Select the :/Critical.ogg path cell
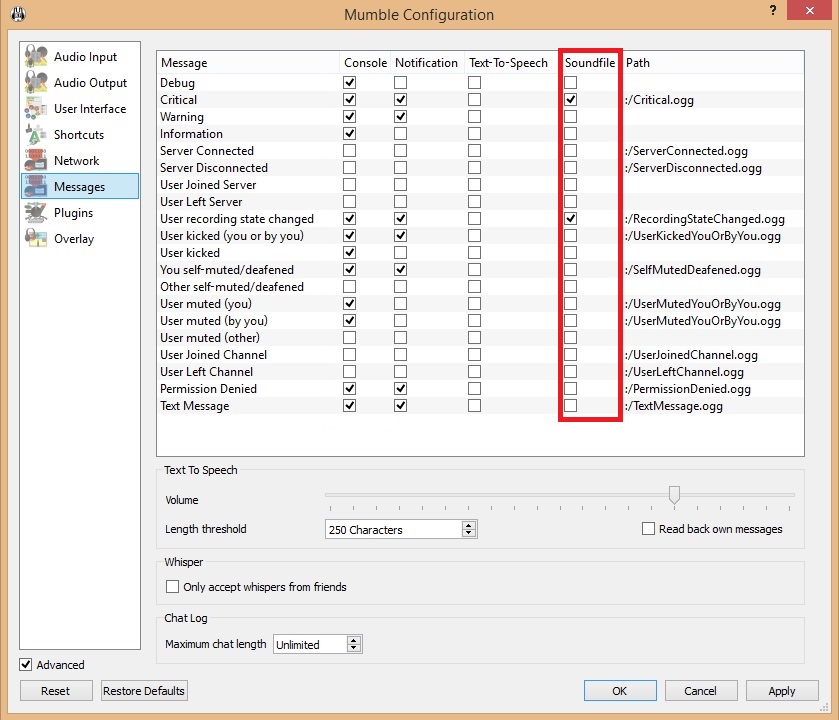The image size is (839, 720). [659, 100]
